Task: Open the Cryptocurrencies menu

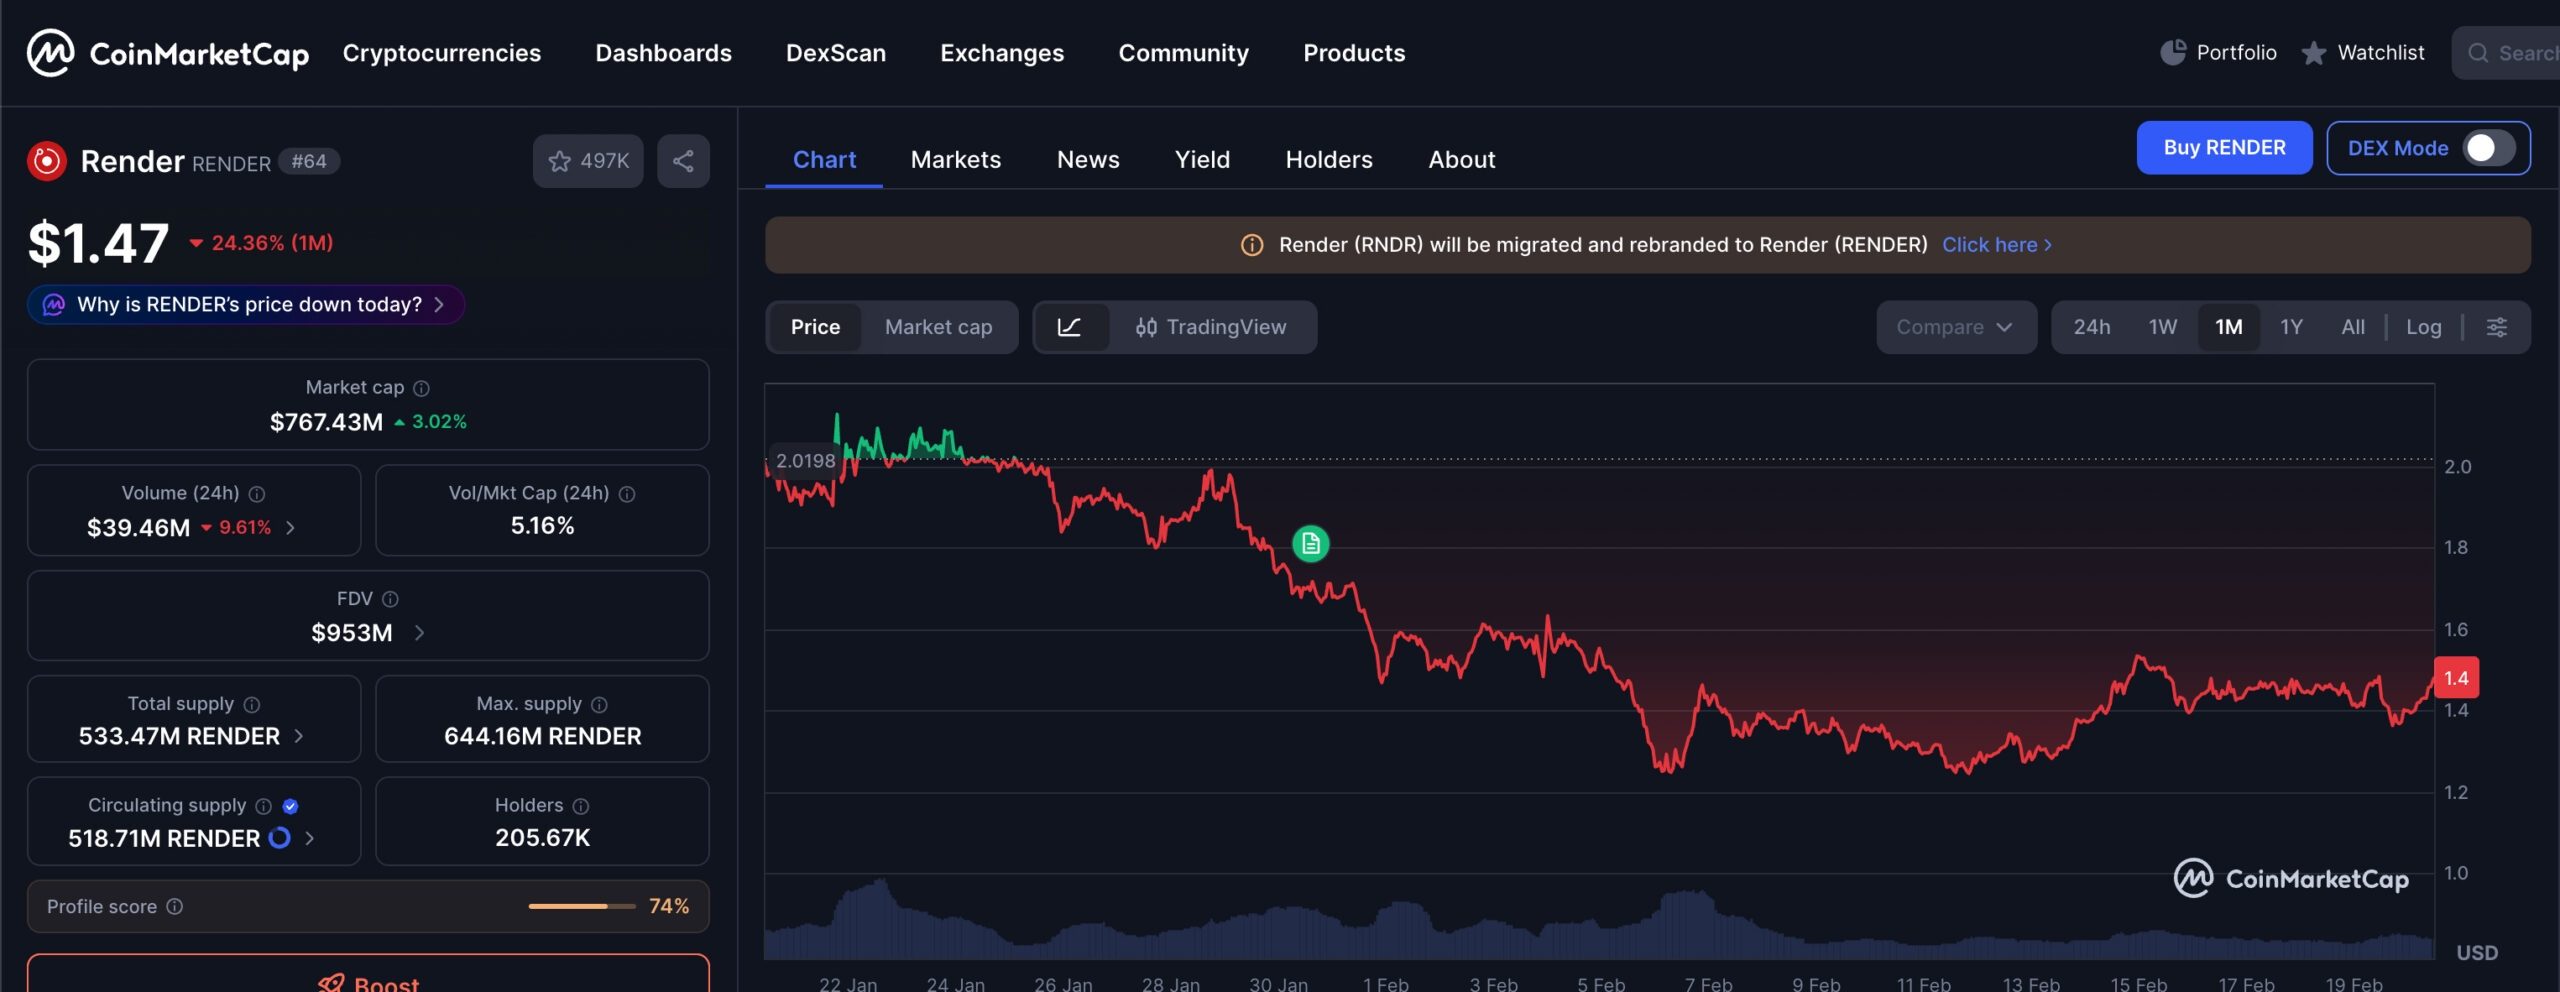Action: pos(442,53)
